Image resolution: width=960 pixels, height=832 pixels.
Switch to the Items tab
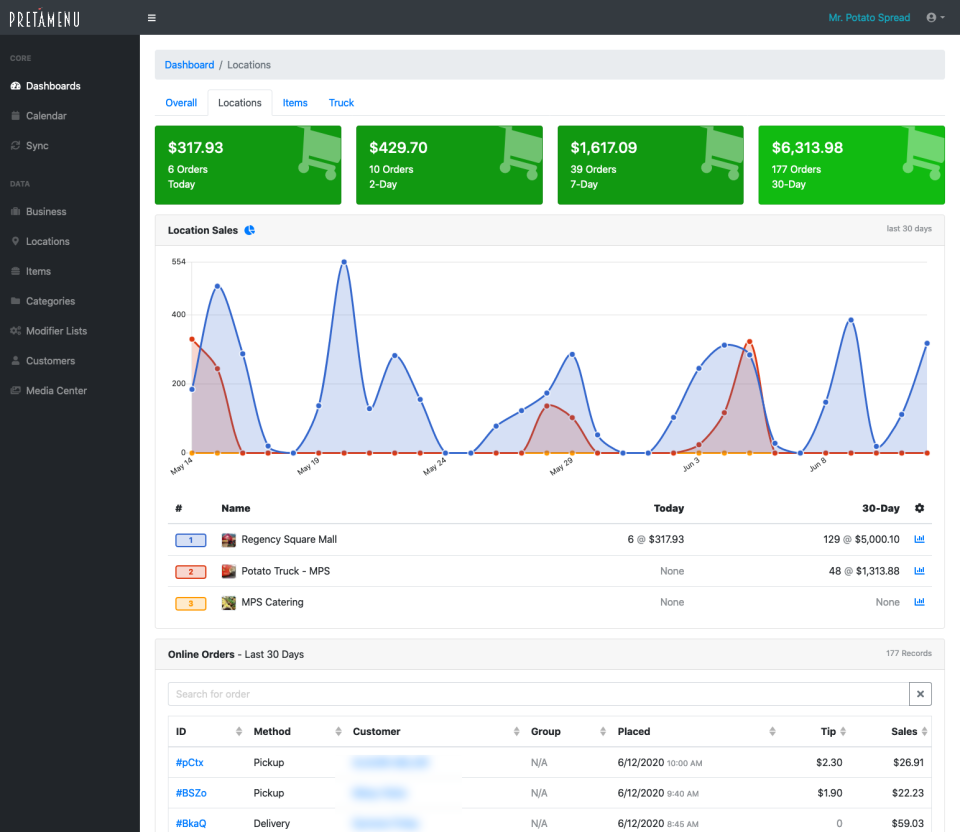[x=295, y=103]
